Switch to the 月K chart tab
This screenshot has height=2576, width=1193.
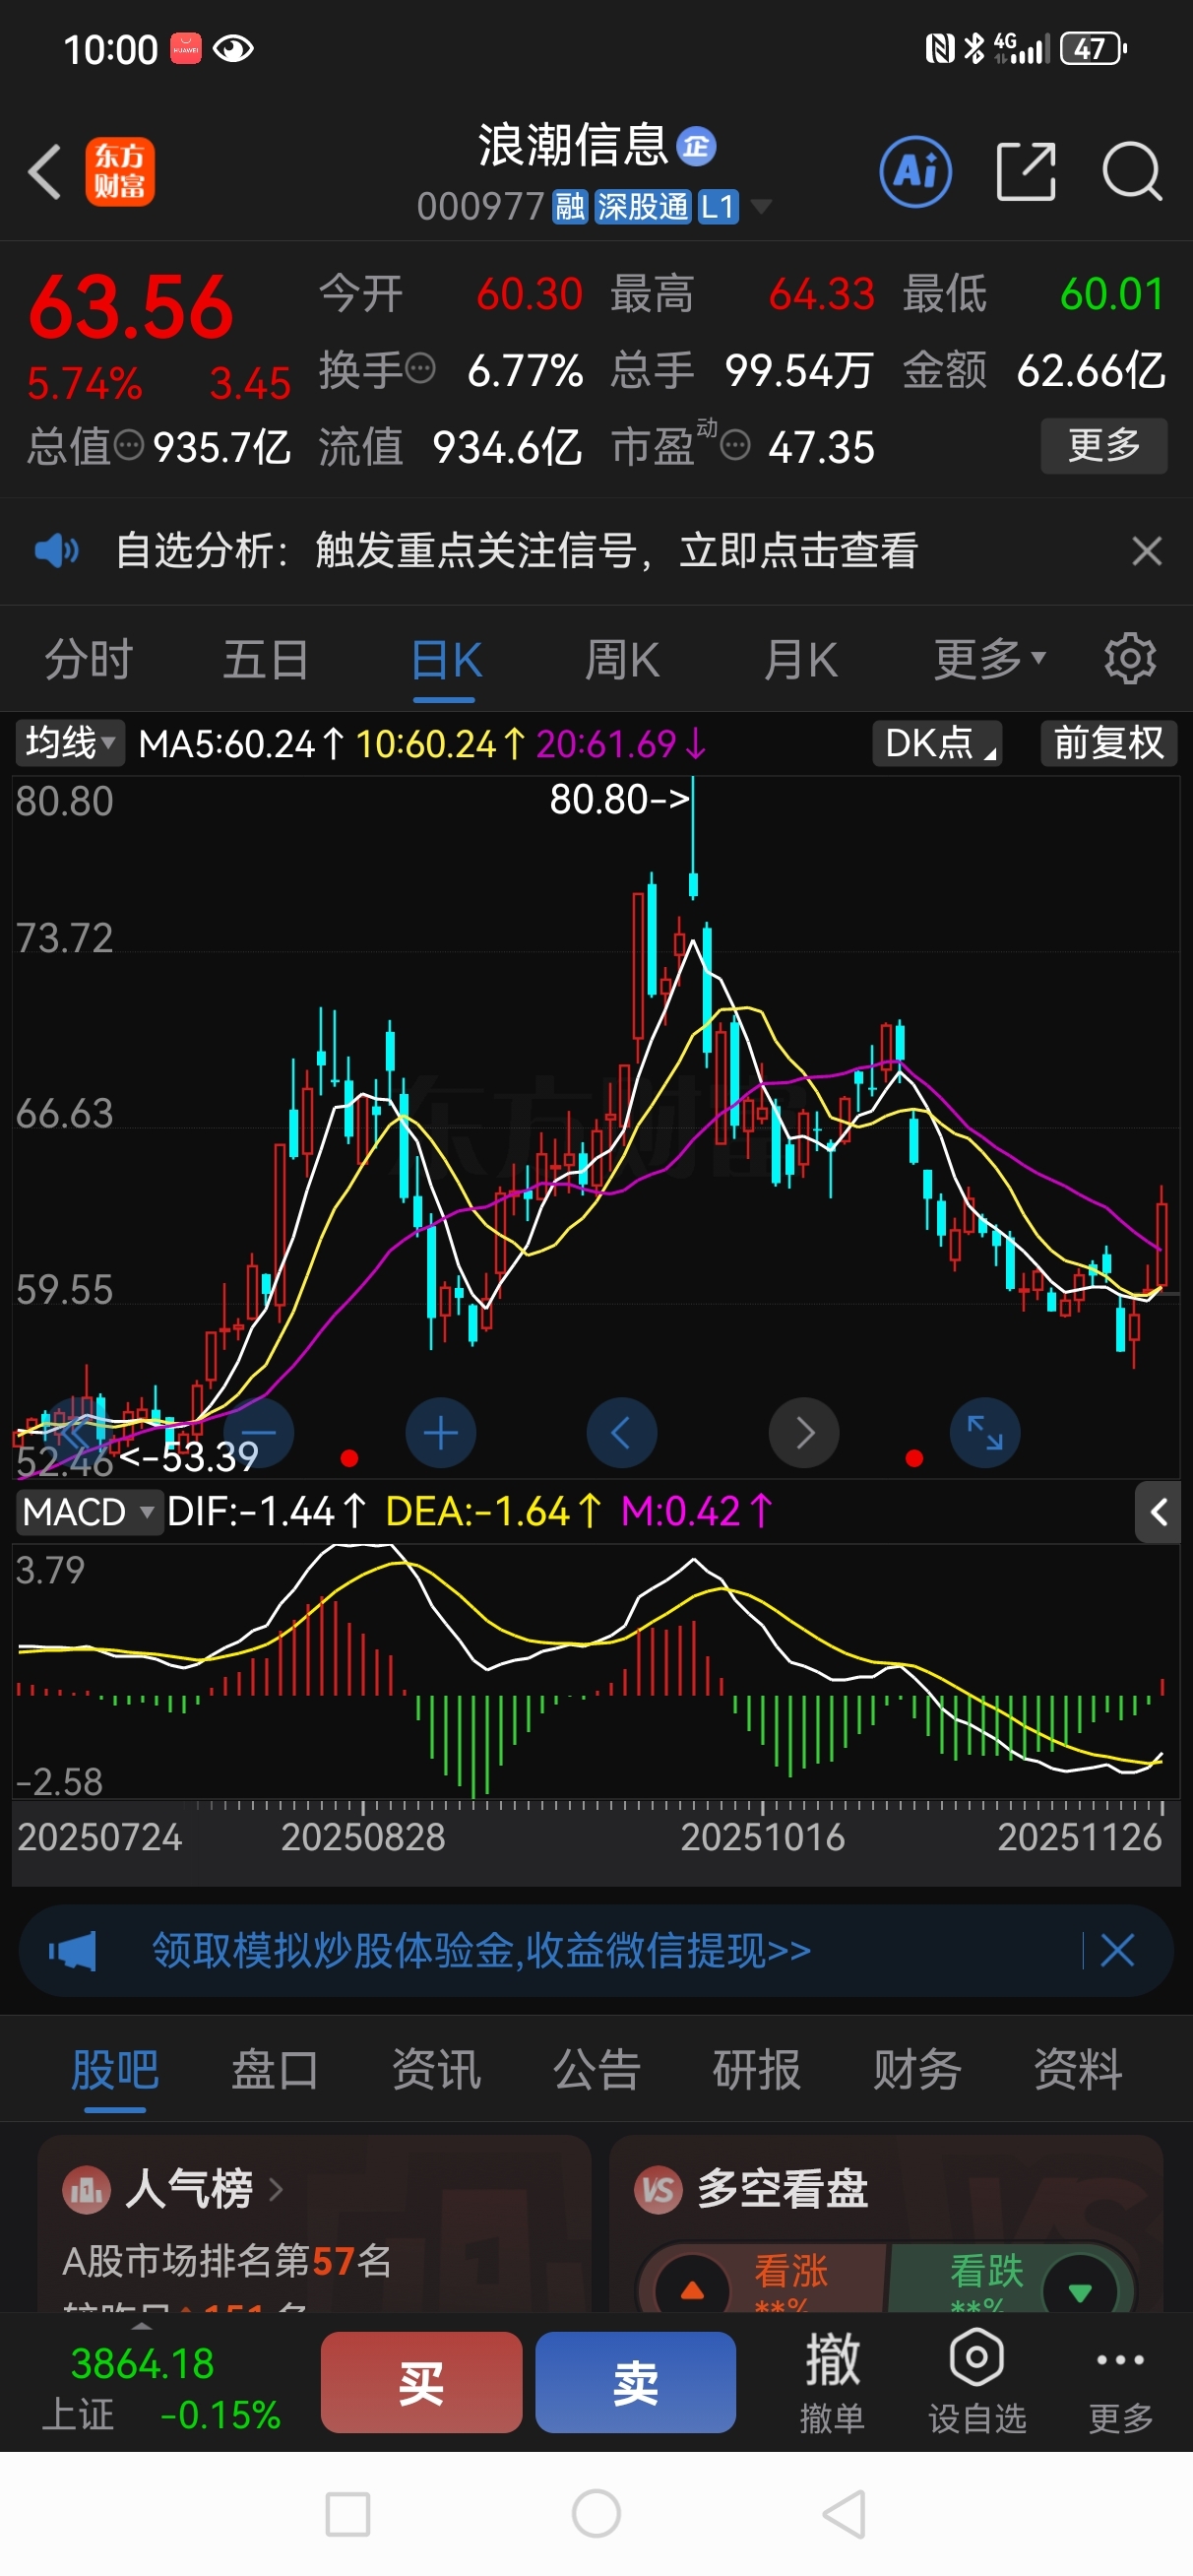click(x=800, y=661)
